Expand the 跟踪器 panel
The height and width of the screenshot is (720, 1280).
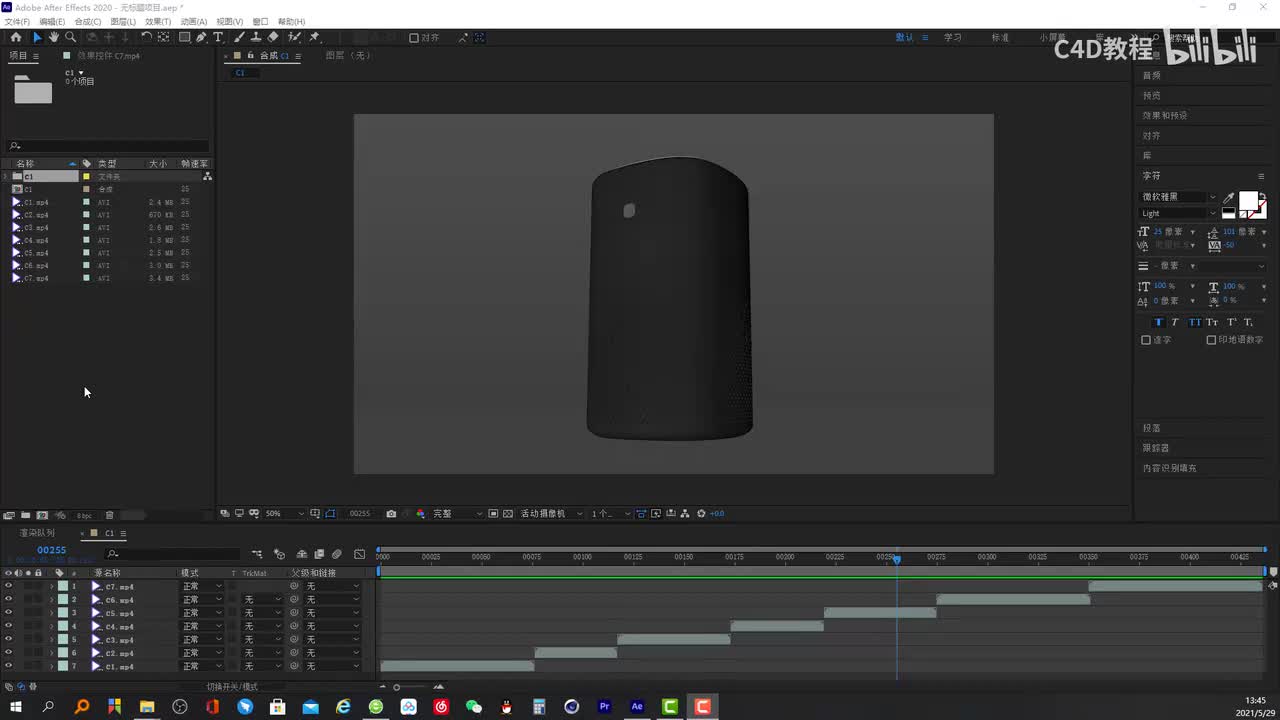pos(1156,448)
